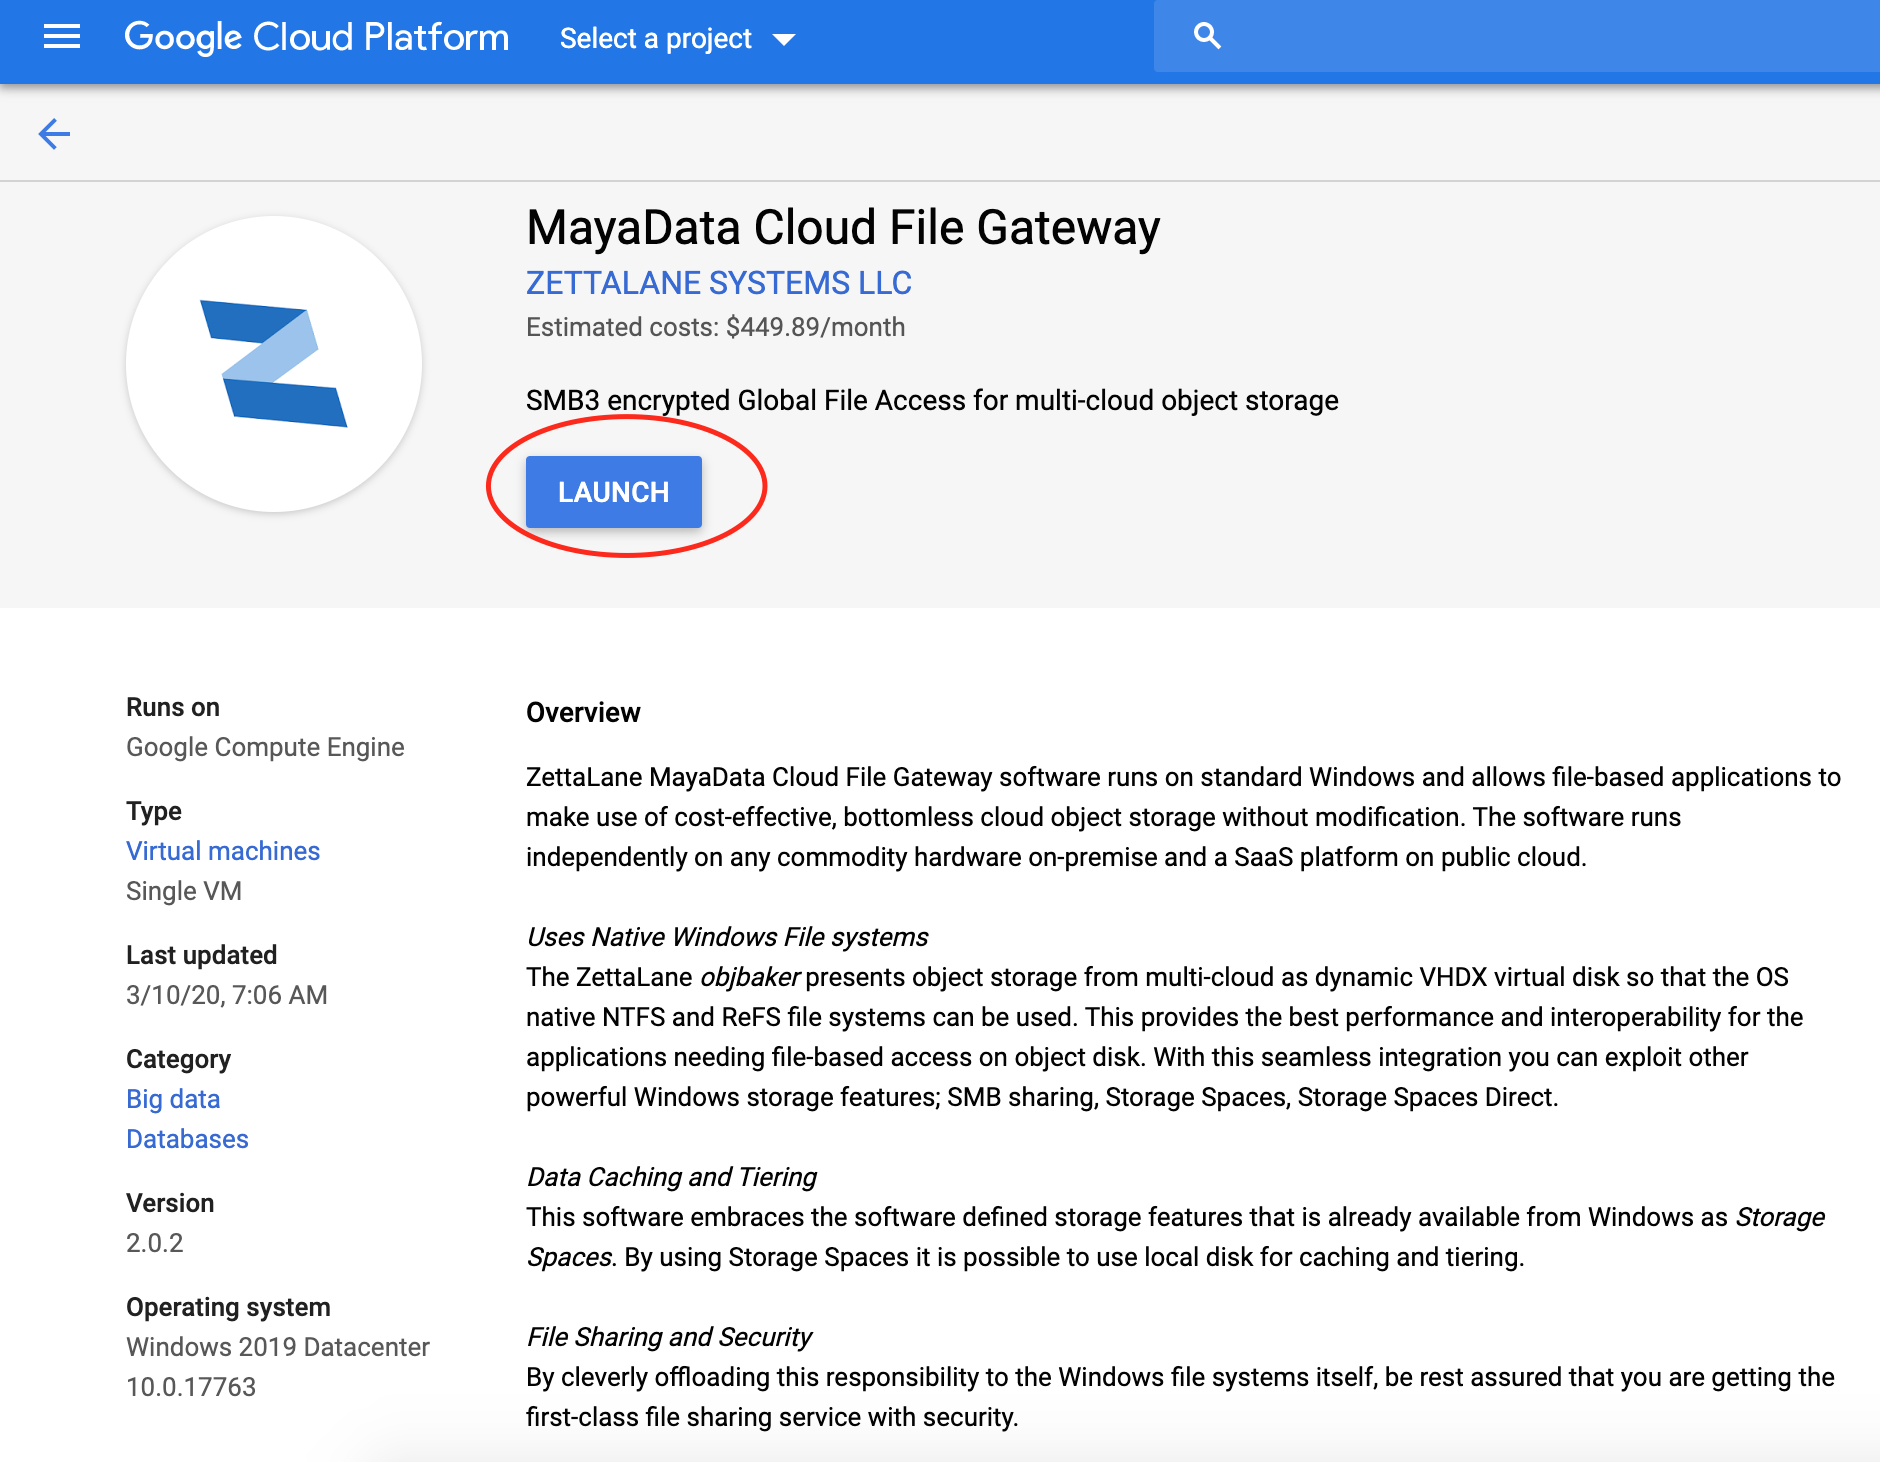Click the File Sharing and Security subheading
Viewport: 1880px width, 1462px height.
[x=669, y=1337]
